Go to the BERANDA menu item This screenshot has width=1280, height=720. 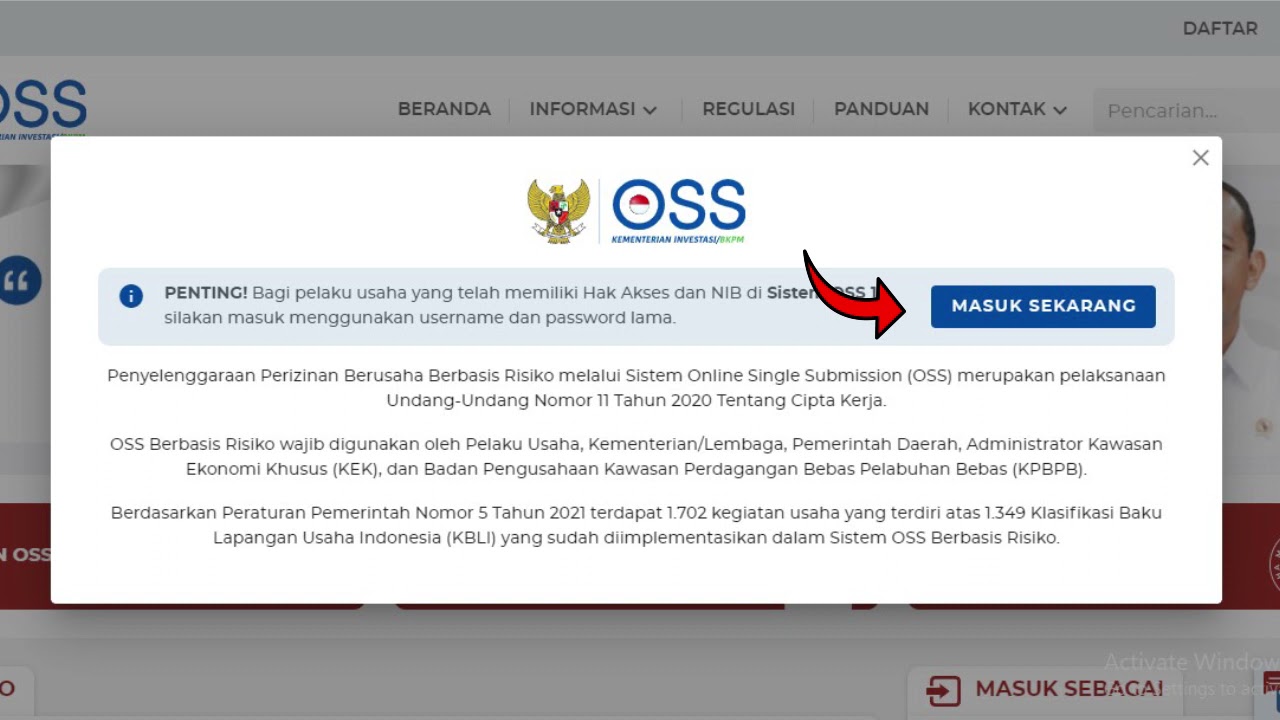coord(444,109)
